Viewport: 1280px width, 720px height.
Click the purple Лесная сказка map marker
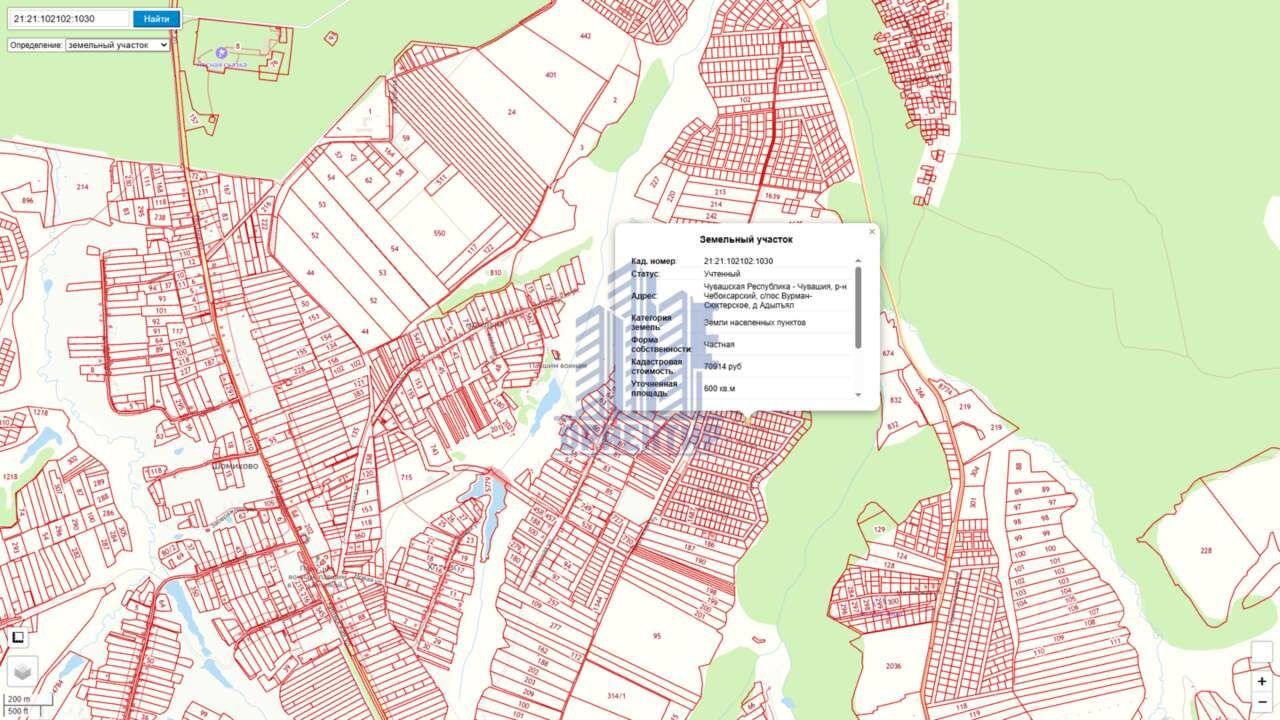222,52
